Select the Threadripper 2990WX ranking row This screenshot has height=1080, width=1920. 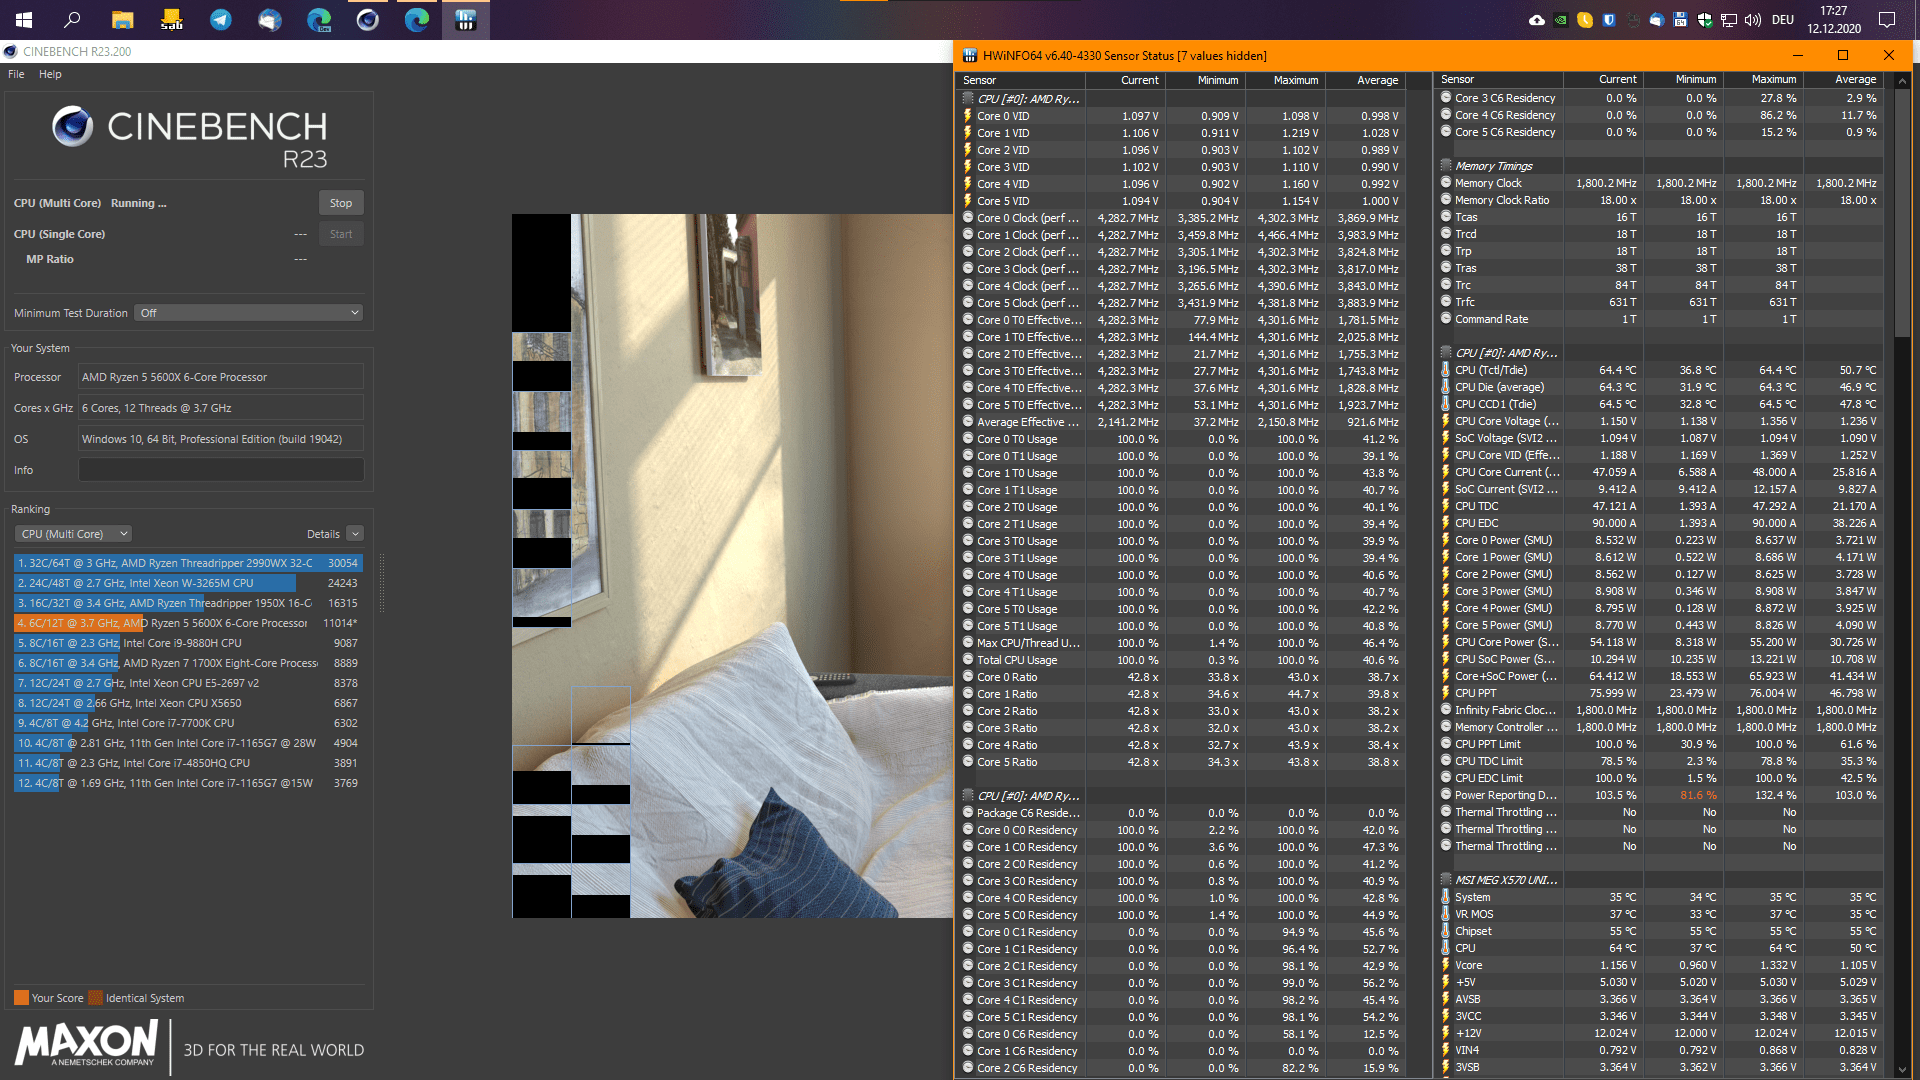point(187,563)
